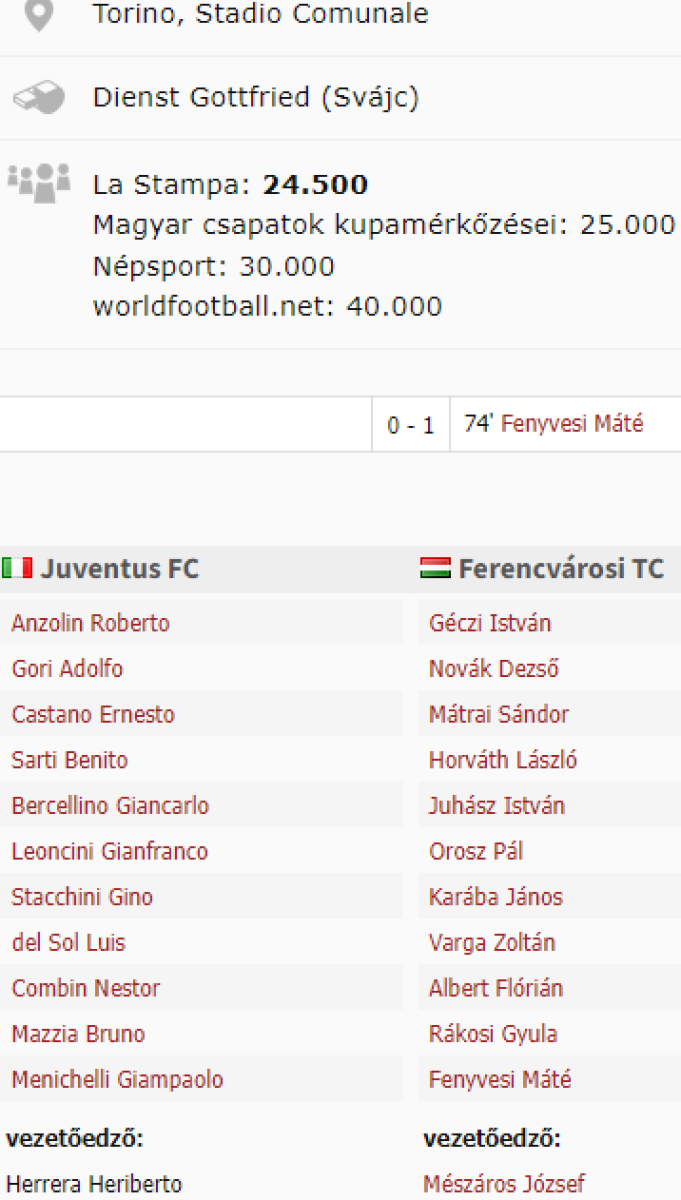This screenshot has height=1200, width=681.
Task: Click the Ferencvárosi TC team heading
Action: [561, 569]
